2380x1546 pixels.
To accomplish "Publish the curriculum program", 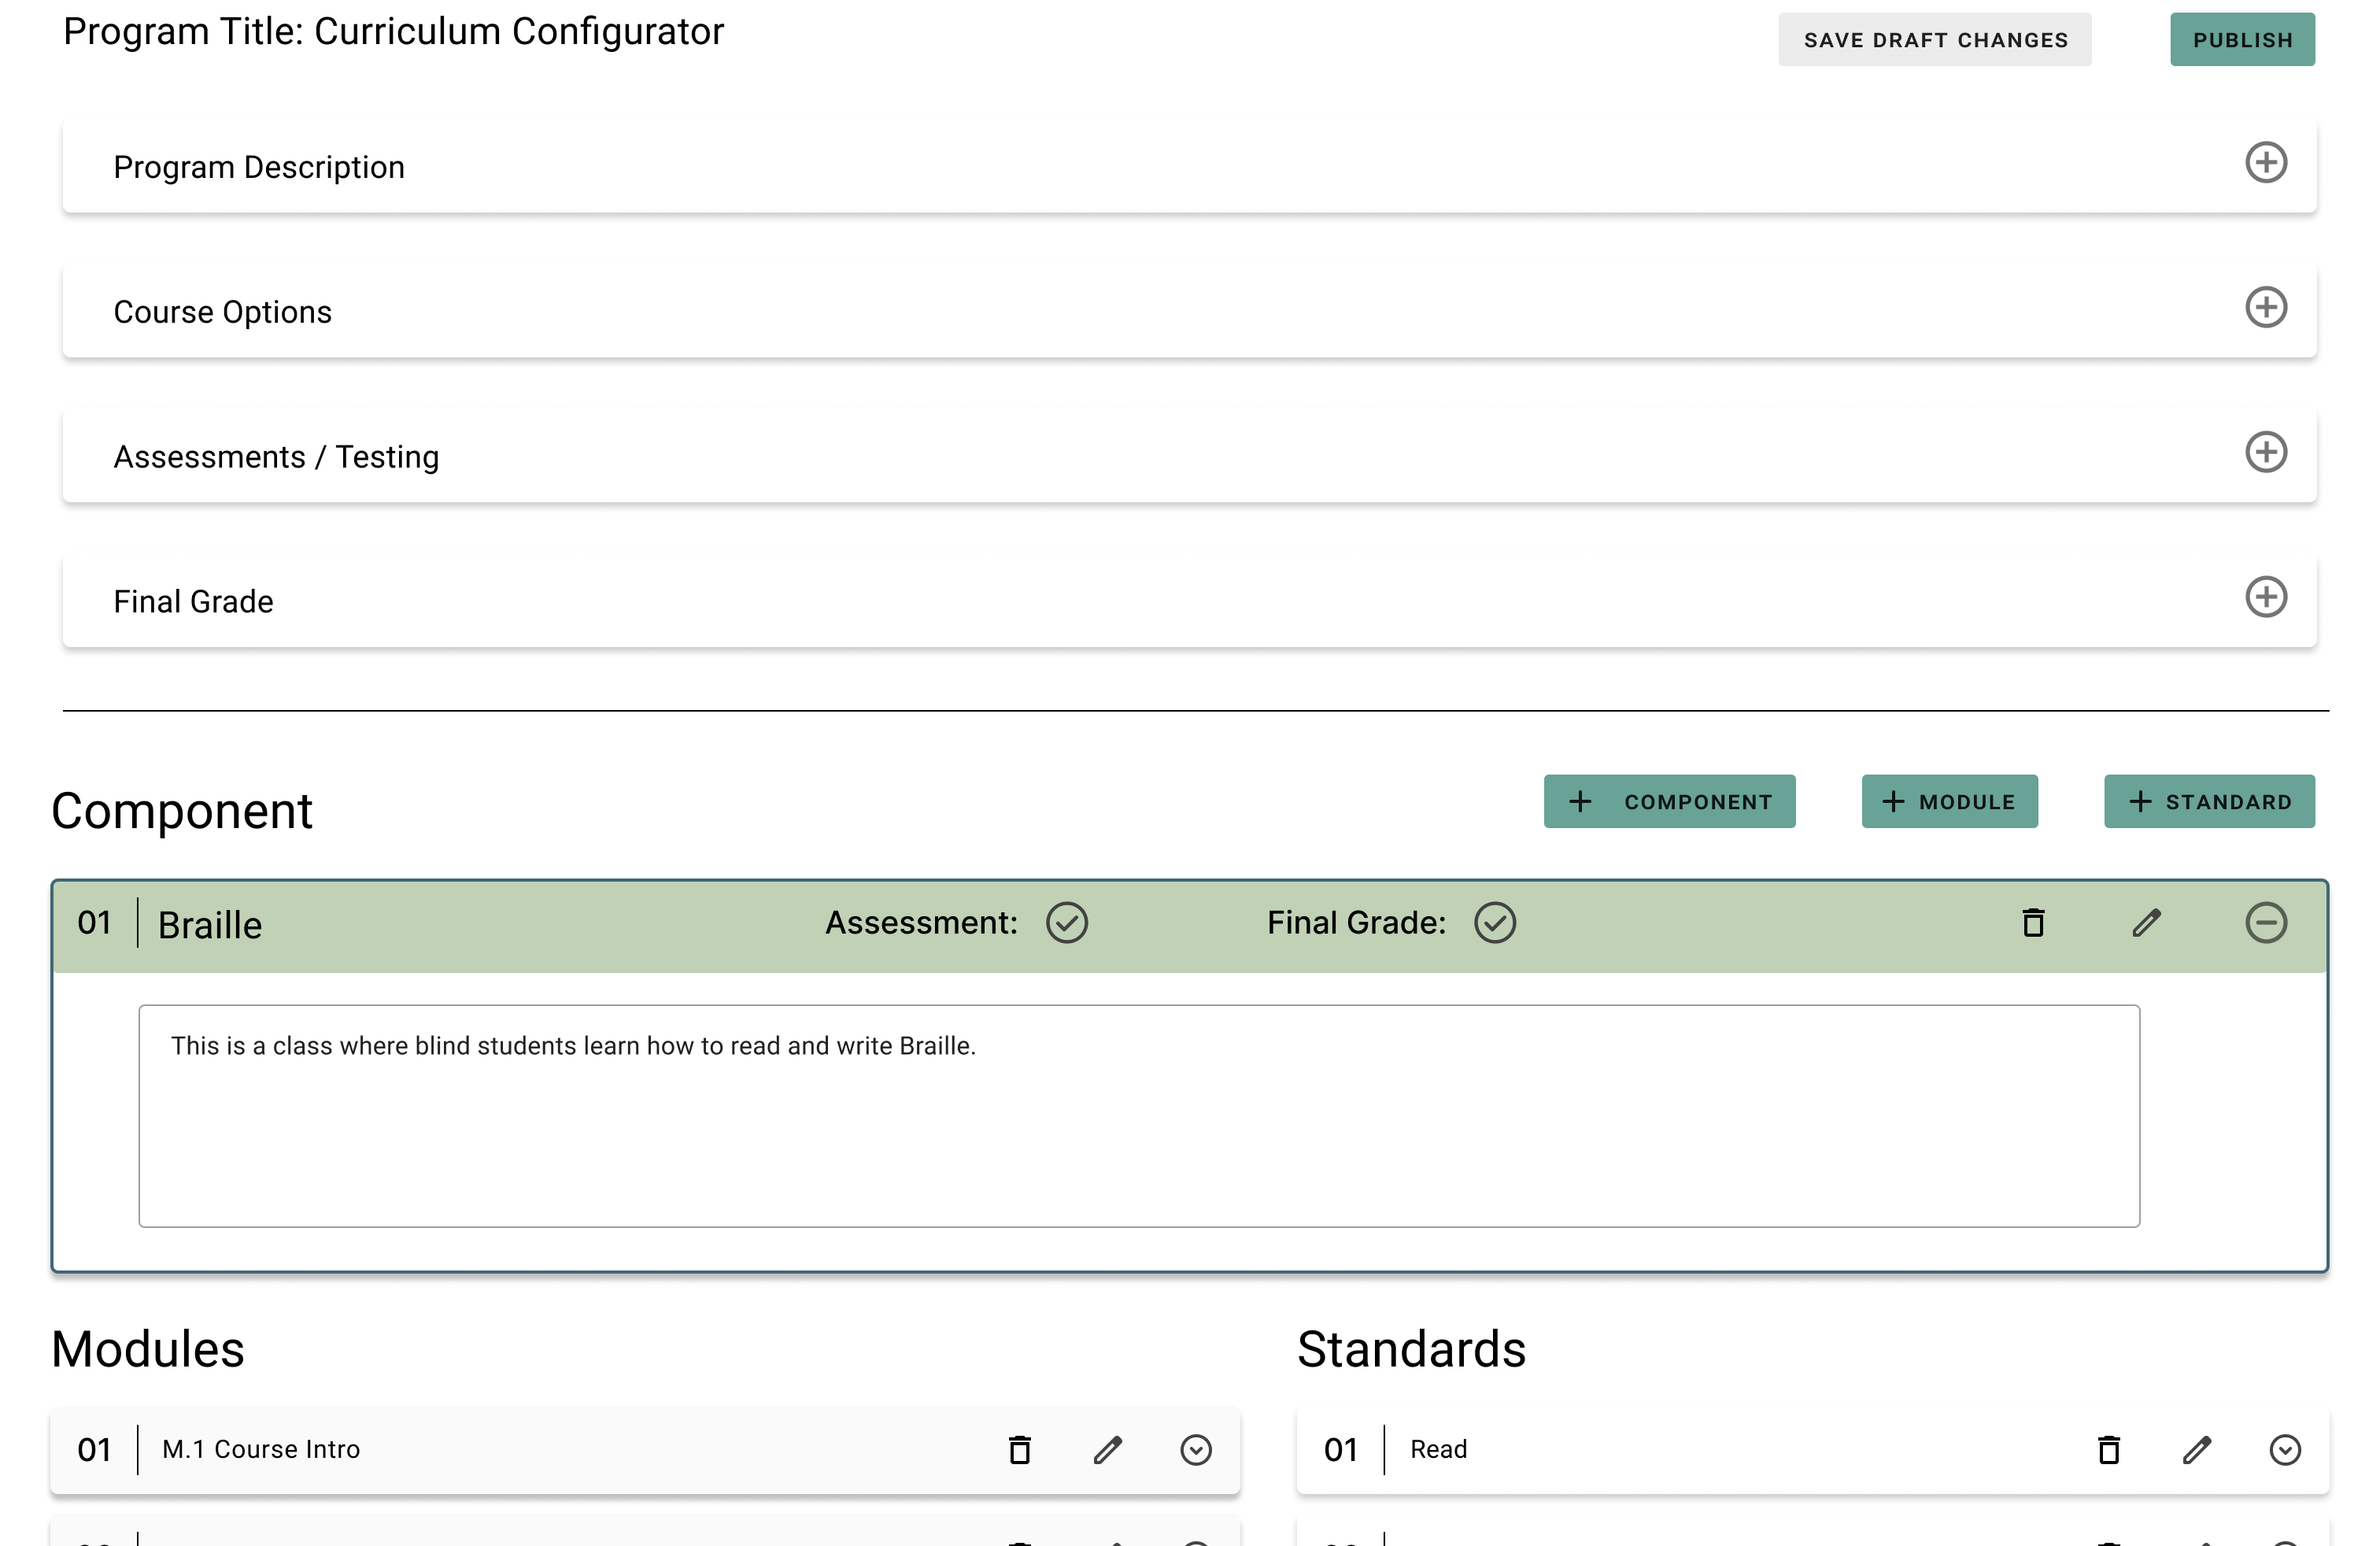I will (2242, 40).
